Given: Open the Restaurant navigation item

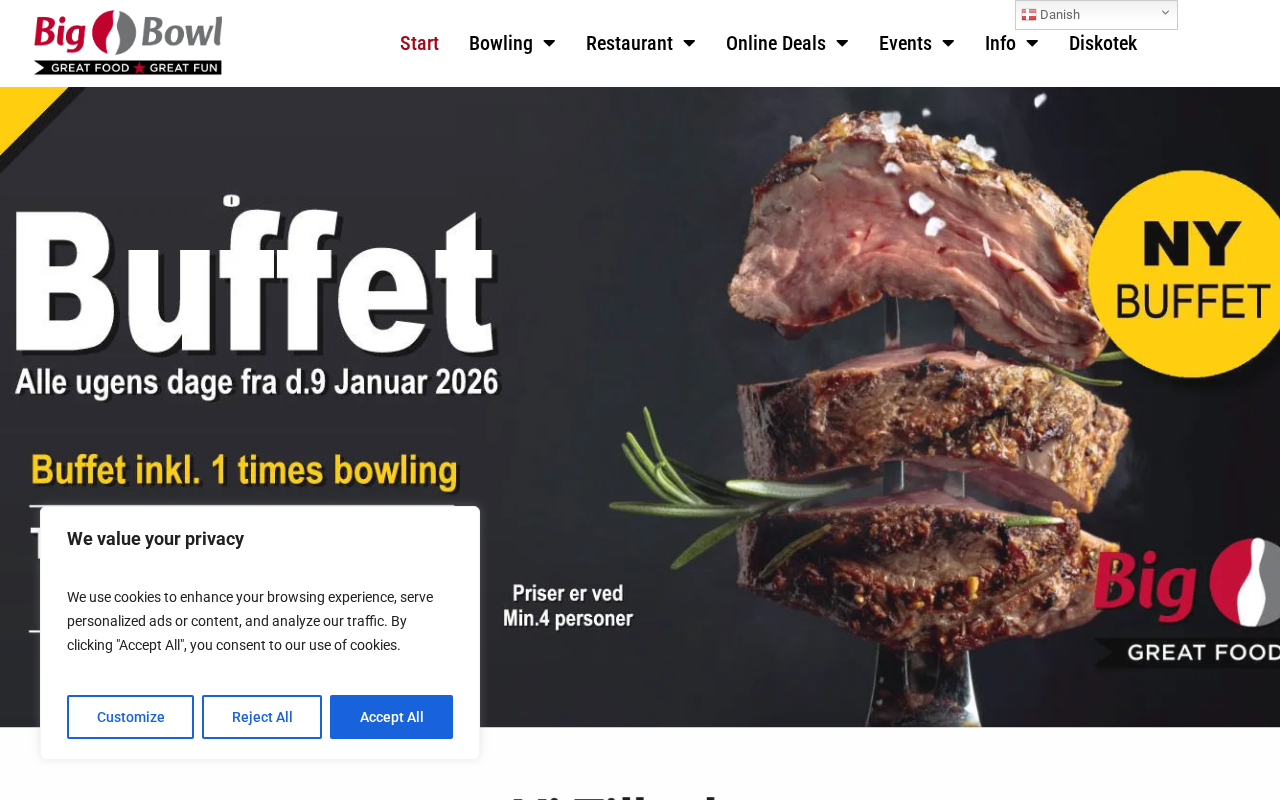Looking at the screenshot, I should pos(629,43).
